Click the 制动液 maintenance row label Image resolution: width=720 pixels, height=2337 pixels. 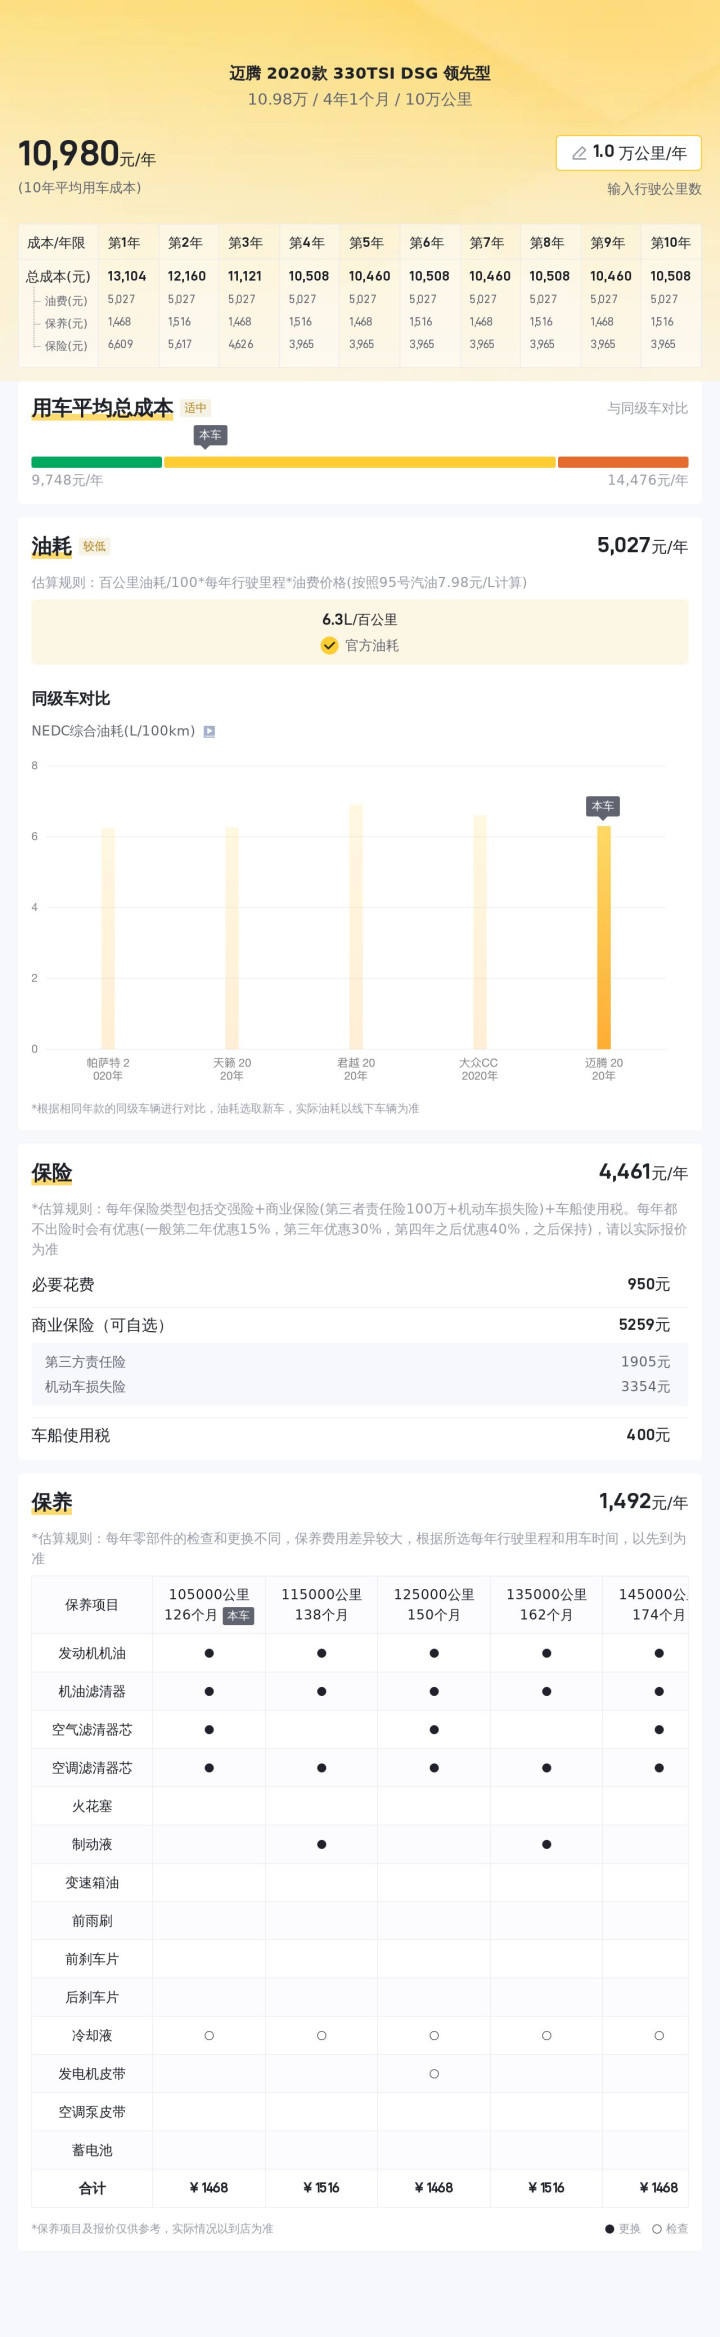92,1844
